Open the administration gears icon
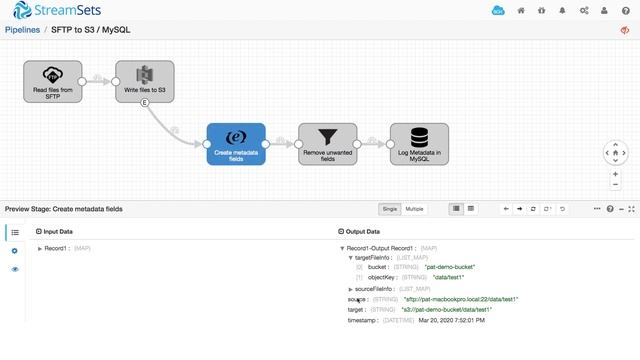 pyautogui.click(x=584, y=11)
